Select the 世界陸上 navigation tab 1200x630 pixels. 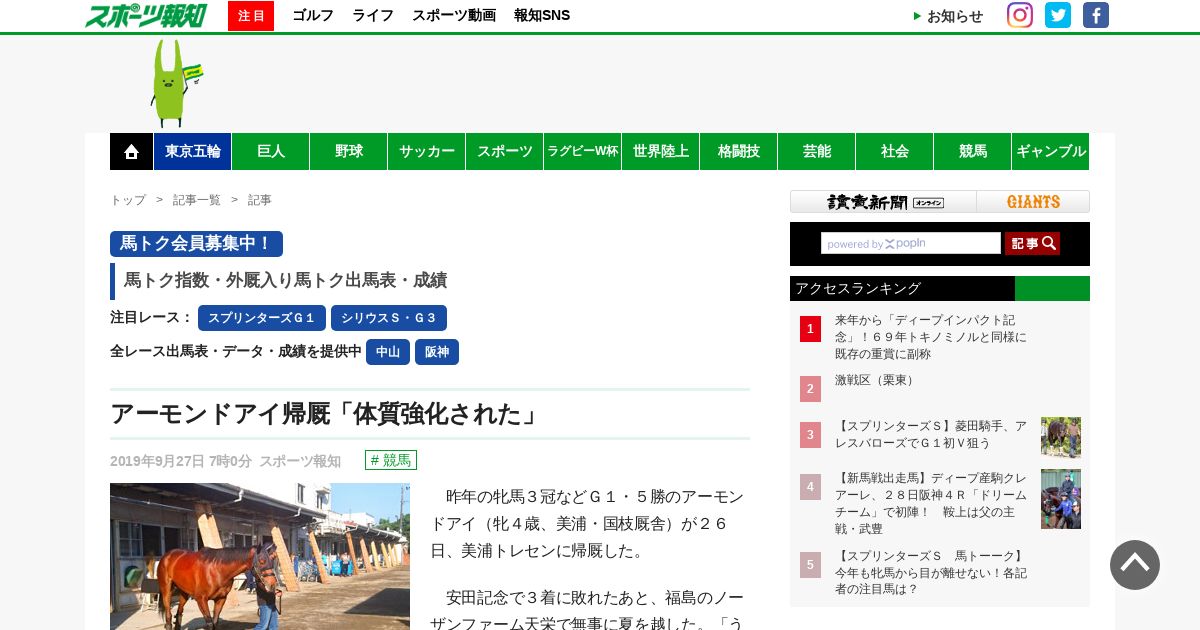click(x=661, y=152)
